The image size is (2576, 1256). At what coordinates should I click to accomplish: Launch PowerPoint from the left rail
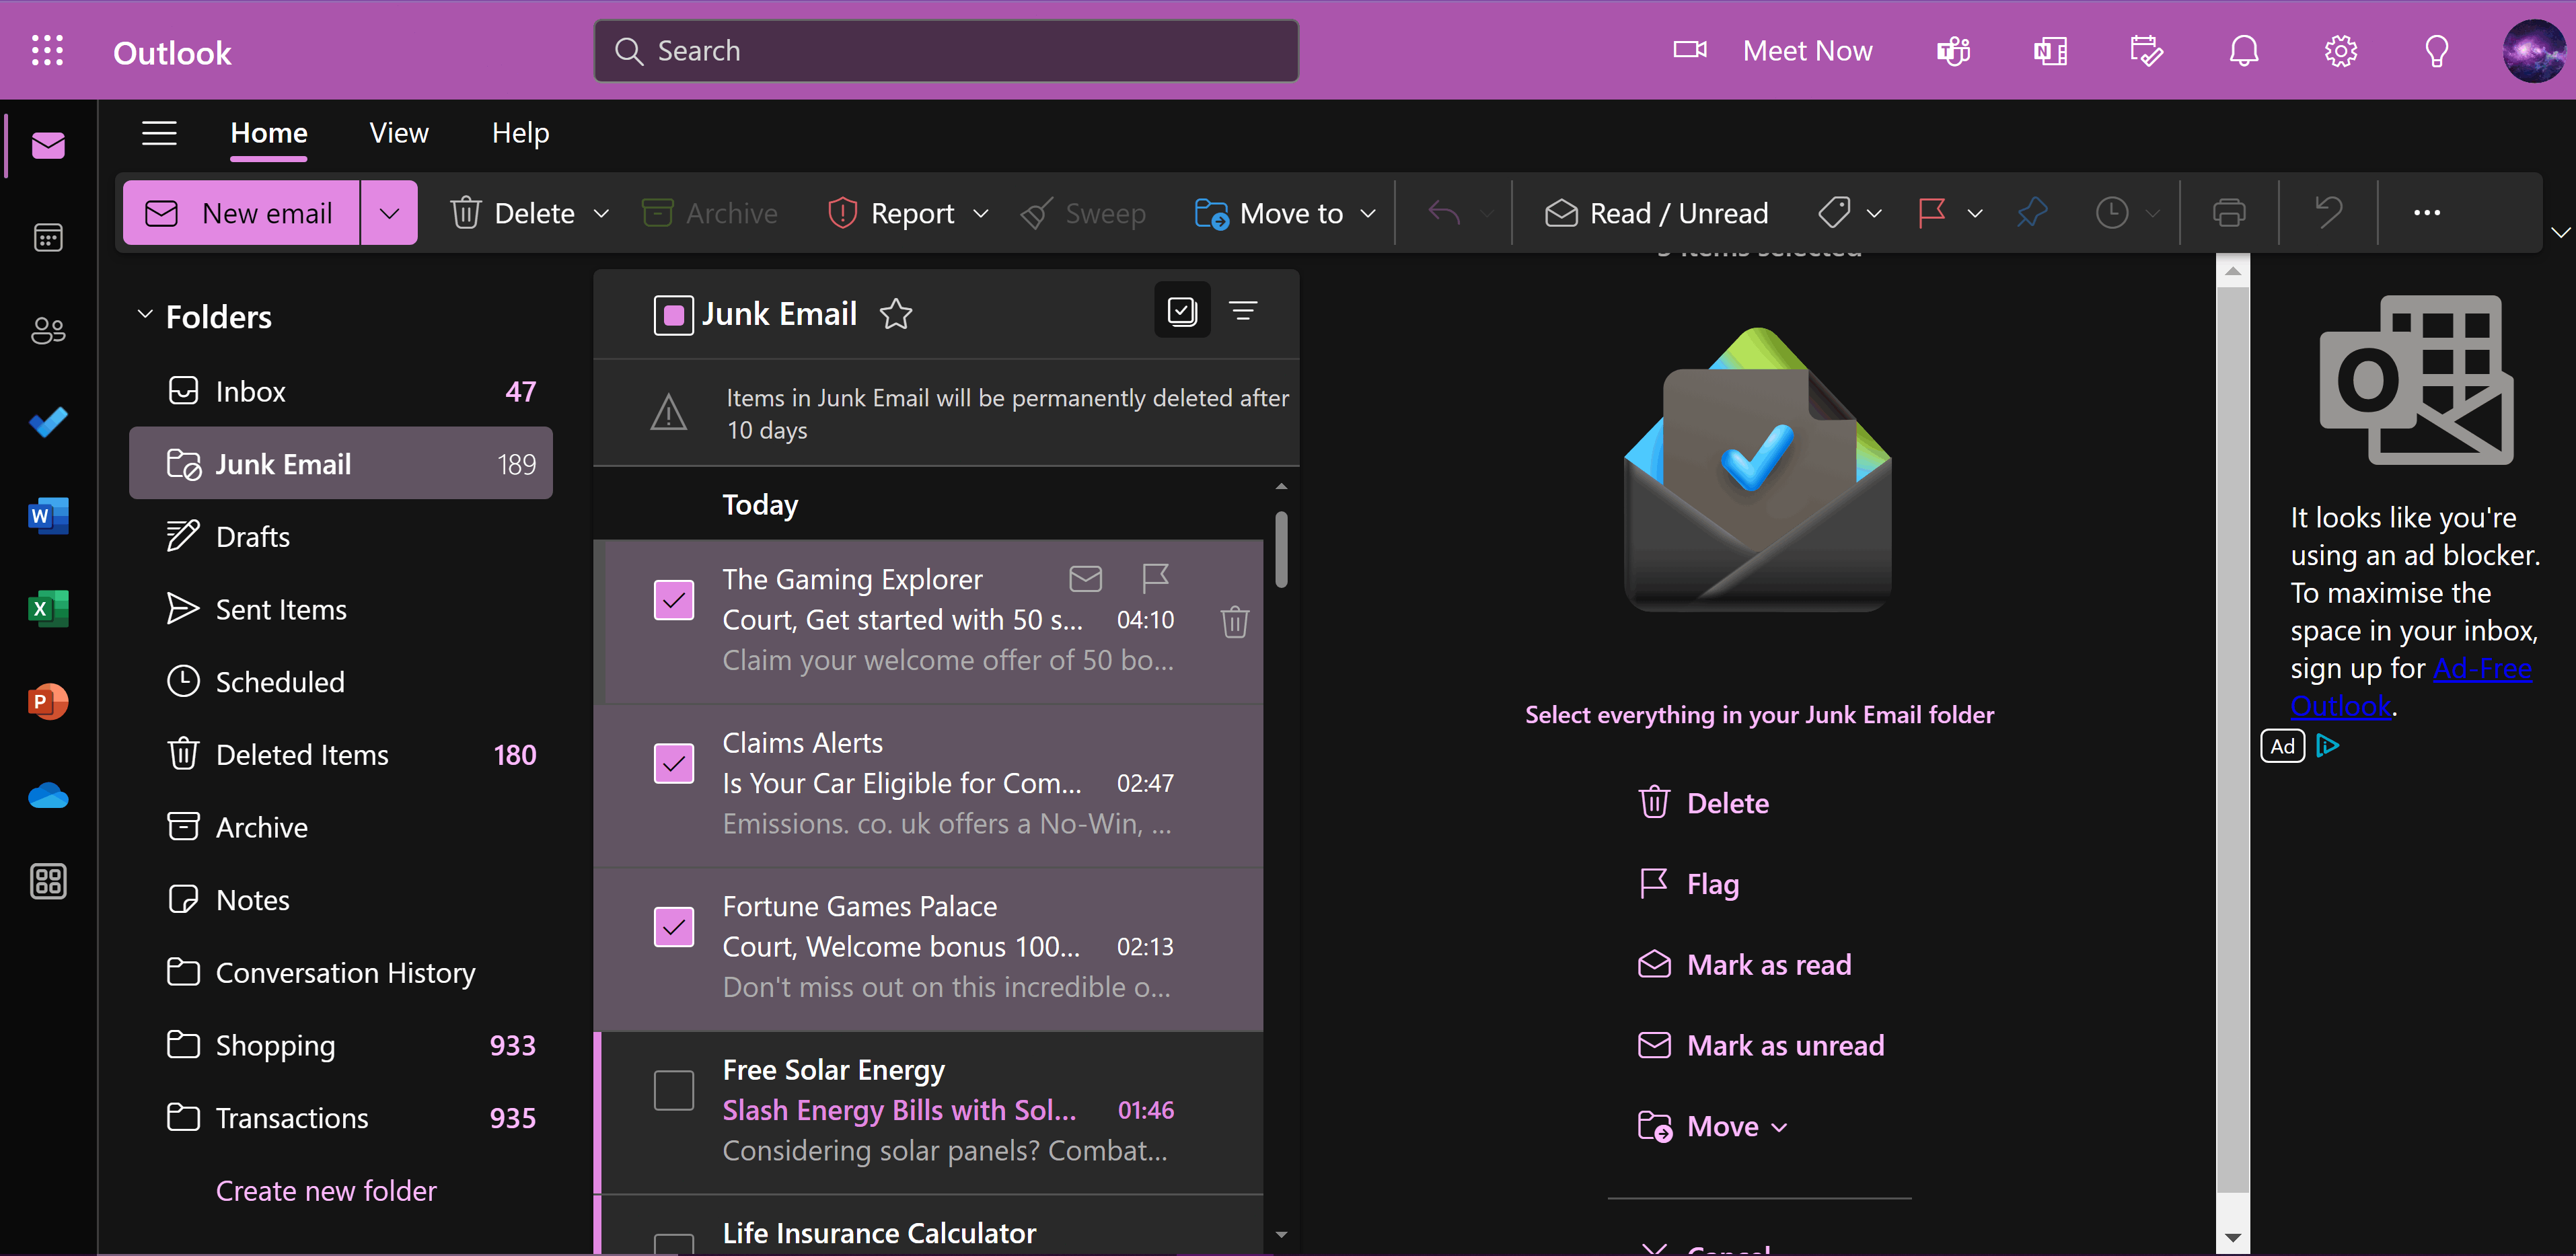(48, 701)
